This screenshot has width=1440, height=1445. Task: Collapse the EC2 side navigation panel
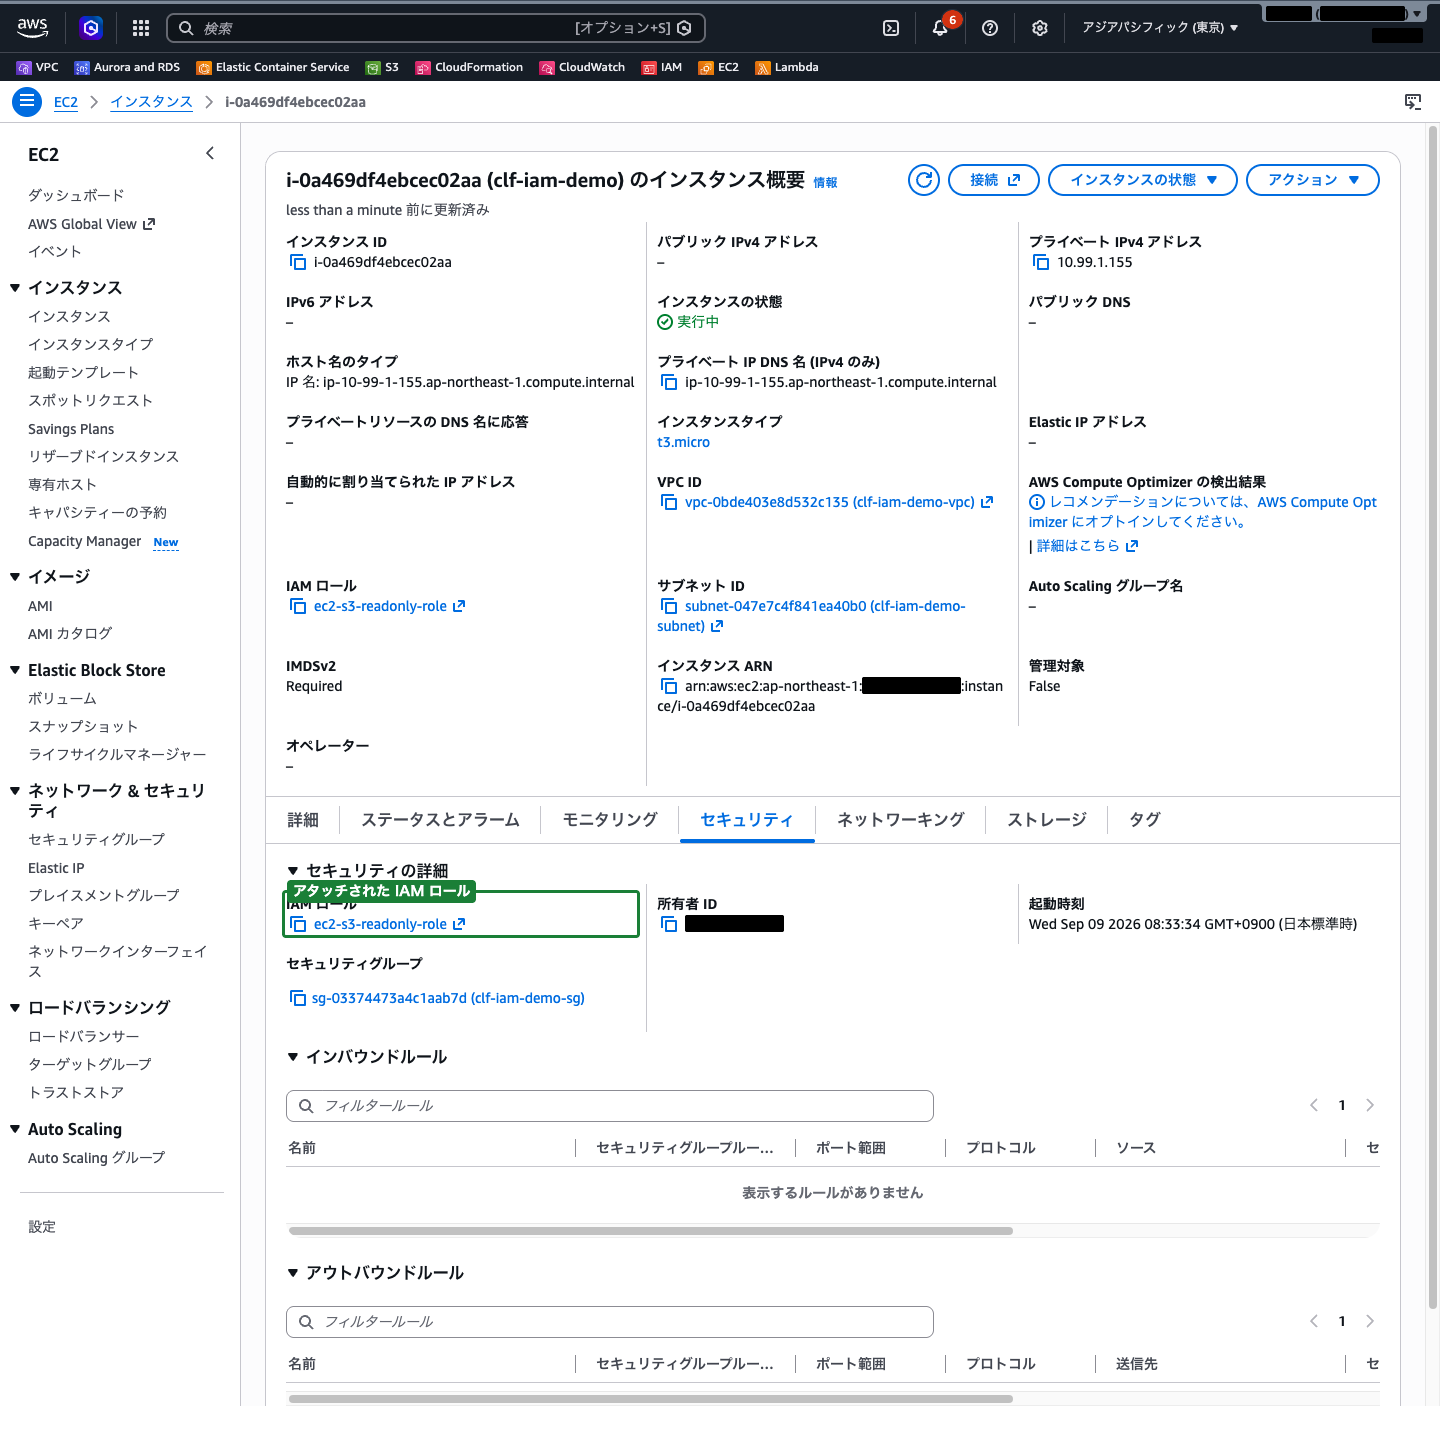pyautogui.click(x=210, y=153)
